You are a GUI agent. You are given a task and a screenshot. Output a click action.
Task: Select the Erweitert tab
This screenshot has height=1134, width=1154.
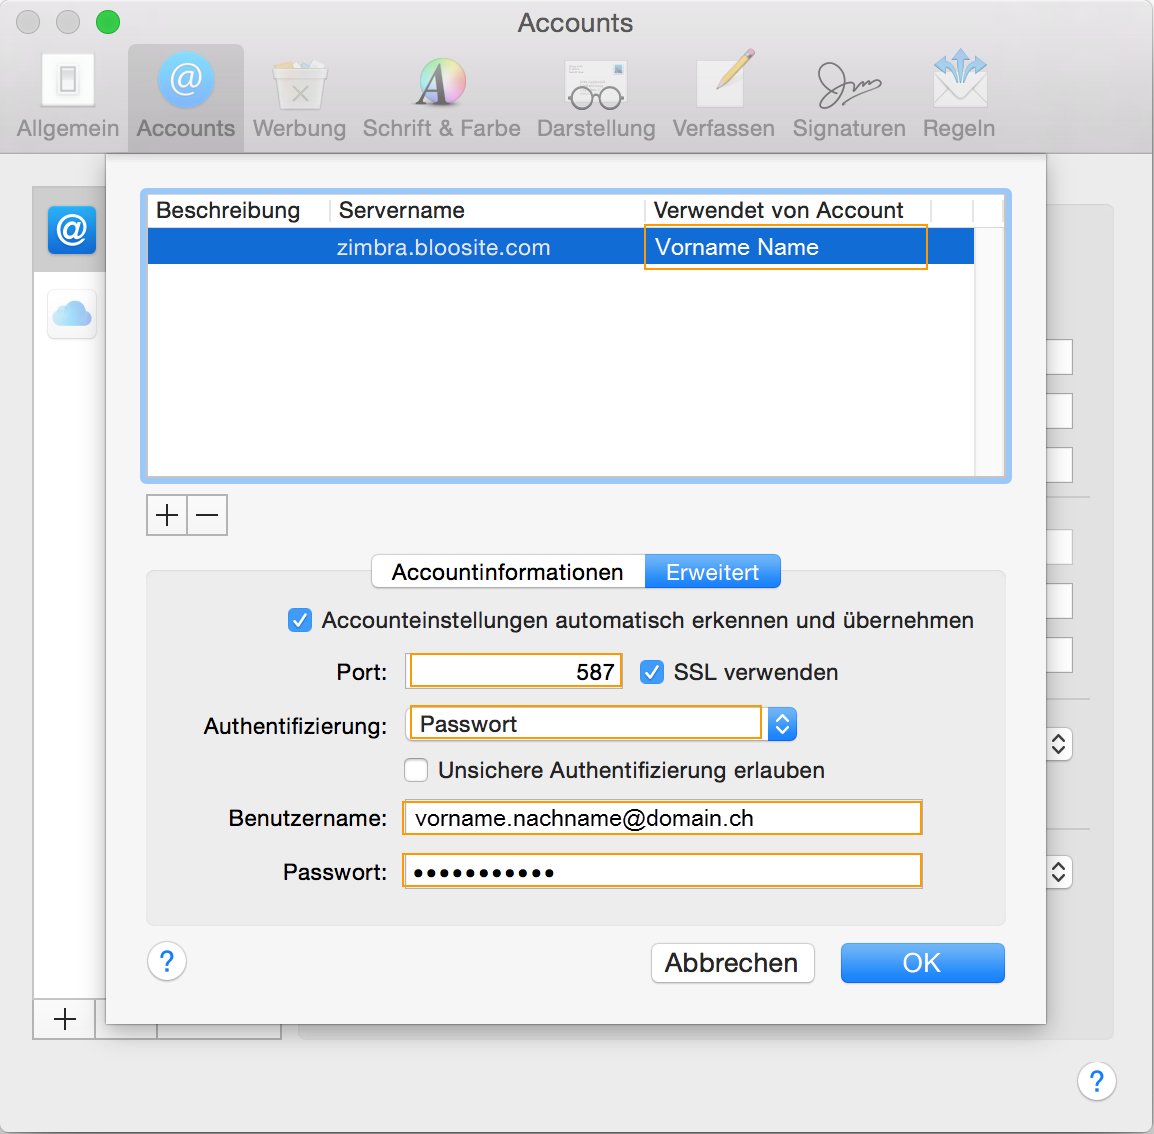712,572
